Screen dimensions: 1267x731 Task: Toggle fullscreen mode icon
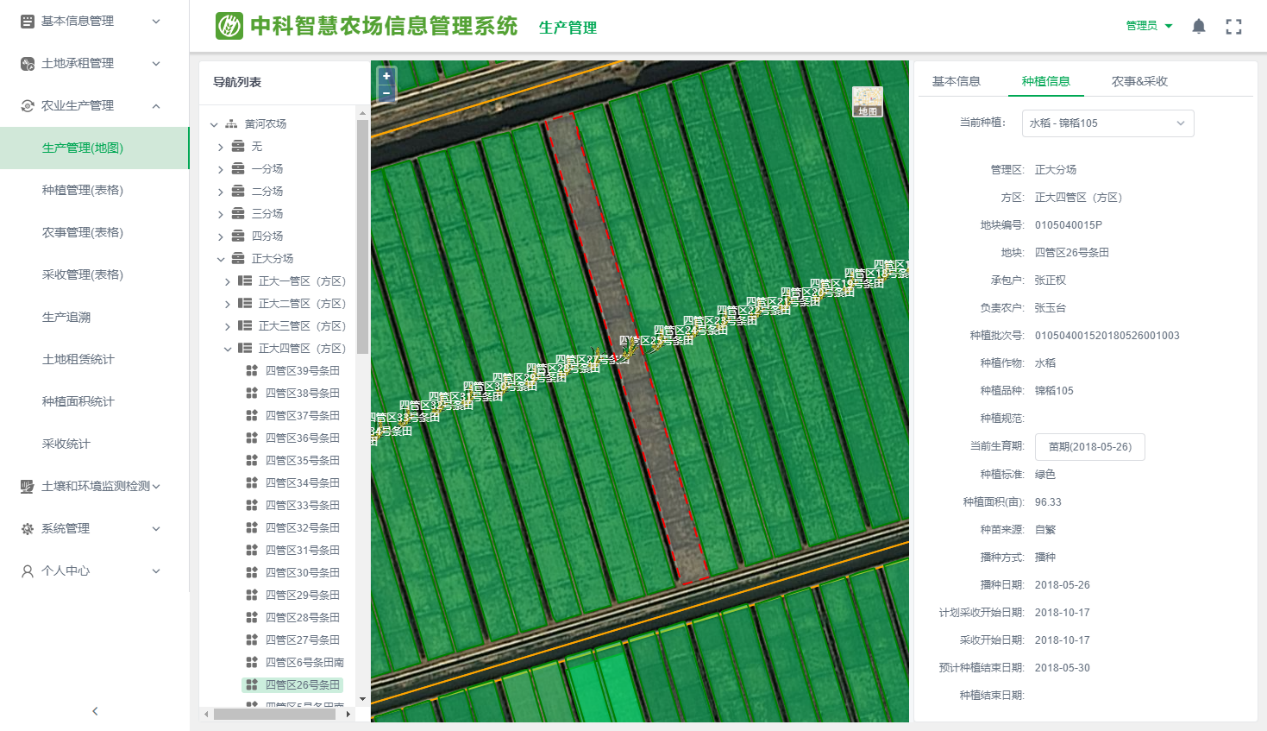pyautogui.click(x=1233, y=27)
